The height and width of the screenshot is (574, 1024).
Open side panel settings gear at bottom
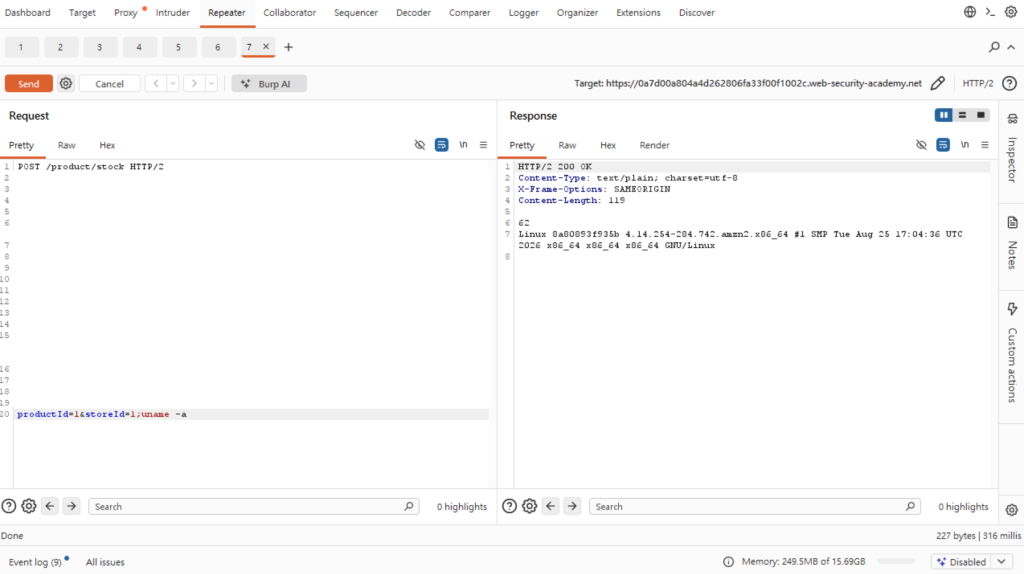(x=1012, y=510)
